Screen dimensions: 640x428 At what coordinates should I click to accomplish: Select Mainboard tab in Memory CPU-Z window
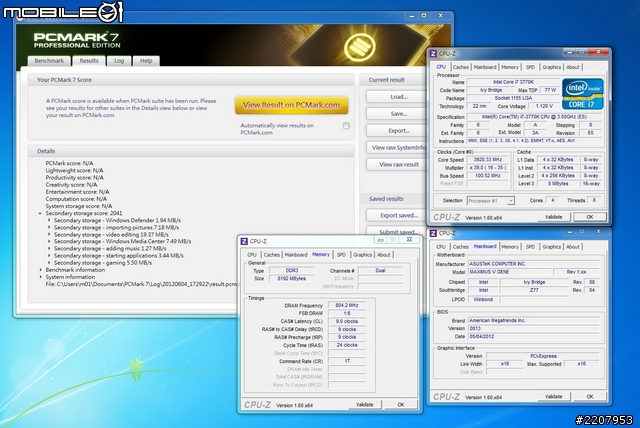click(296, 255)
